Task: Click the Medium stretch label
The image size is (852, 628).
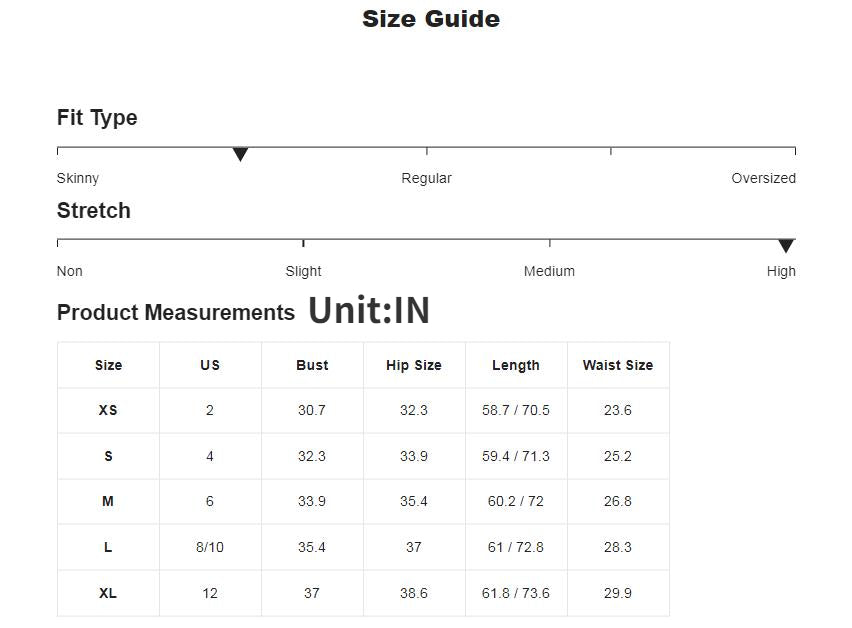Action: [x=549, y=271]
